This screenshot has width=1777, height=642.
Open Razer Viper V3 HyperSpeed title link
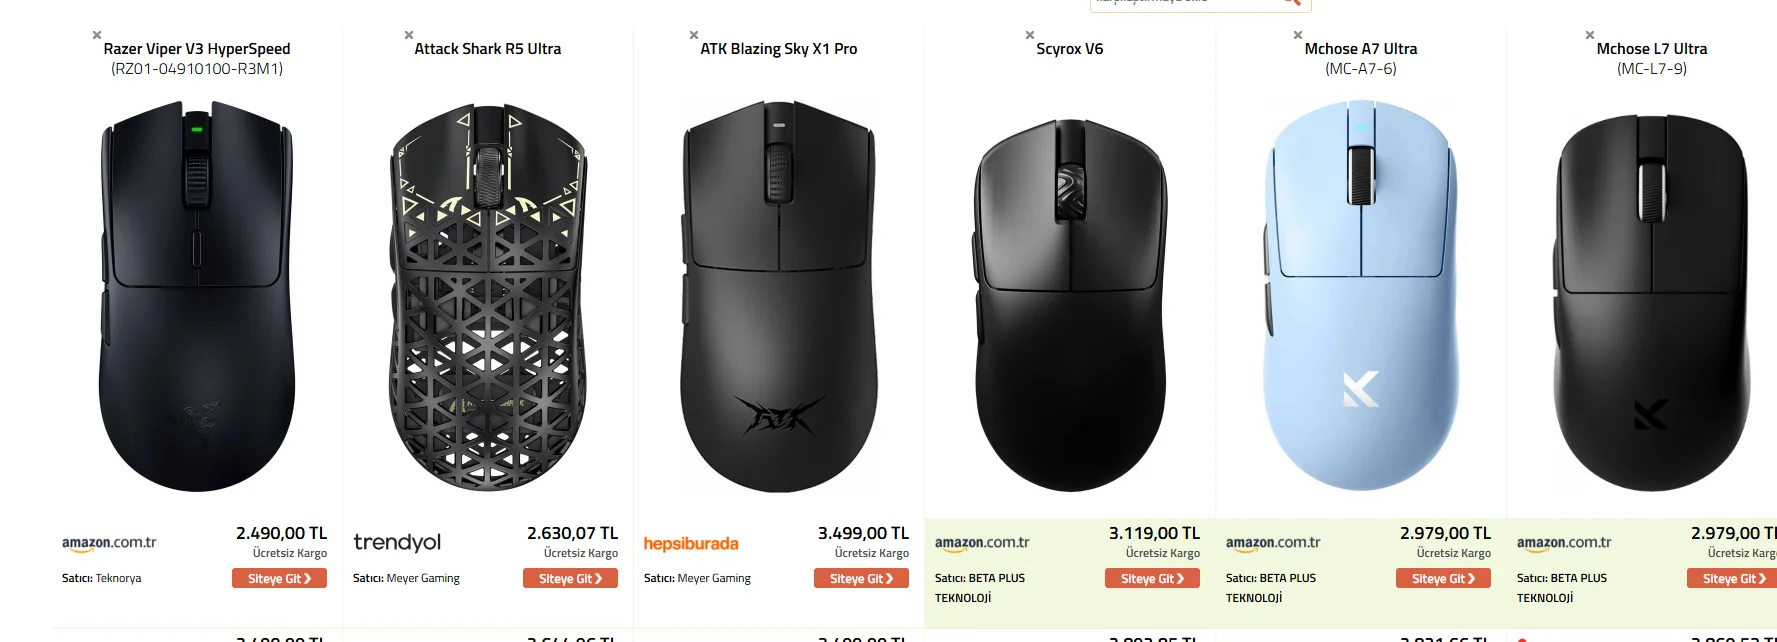click(x=197, y=49)
